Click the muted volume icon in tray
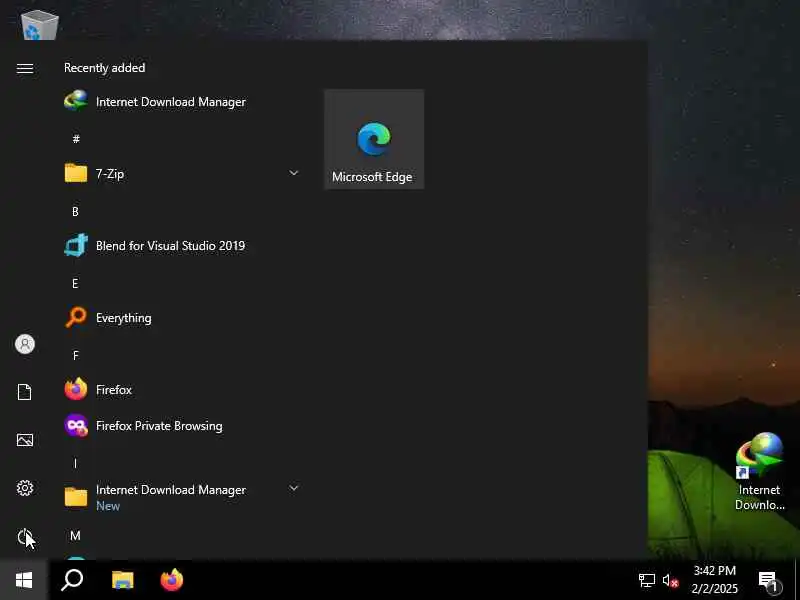800x600 pixels. (x=670, y=581)
